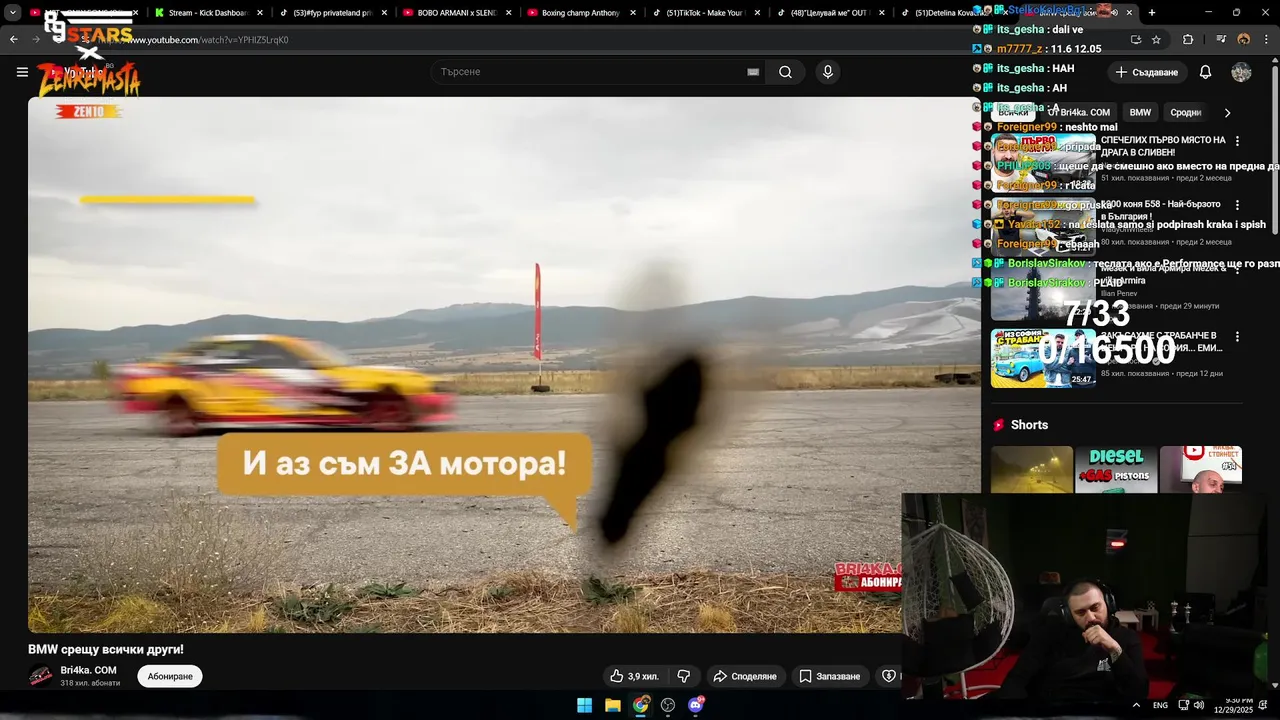This screenshot has width=1280, height=720.
Task: Click the YouTube search magnifier button
Action: (785, 72)
